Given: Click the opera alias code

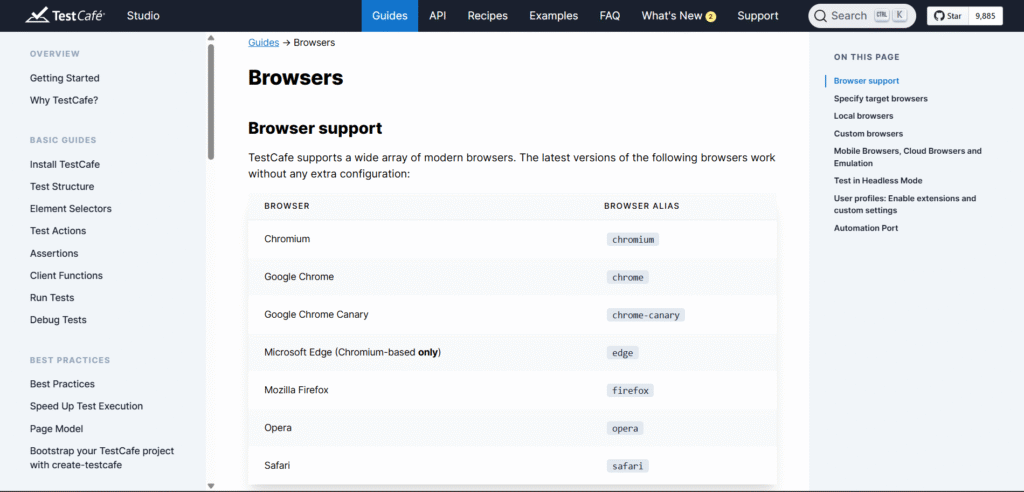Looking at the screenshot, I should click(x=625, y=429).
